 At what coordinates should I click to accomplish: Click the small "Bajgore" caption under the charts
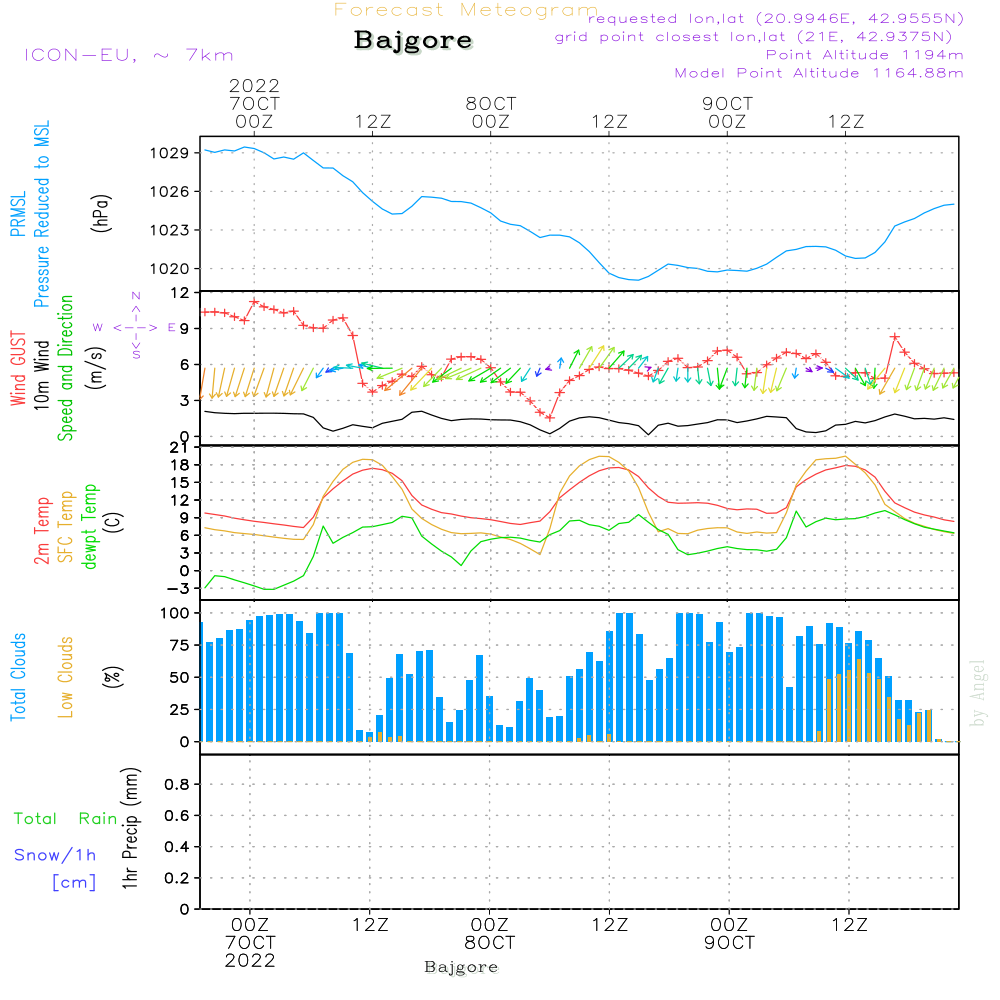click(x=461, y=967)
